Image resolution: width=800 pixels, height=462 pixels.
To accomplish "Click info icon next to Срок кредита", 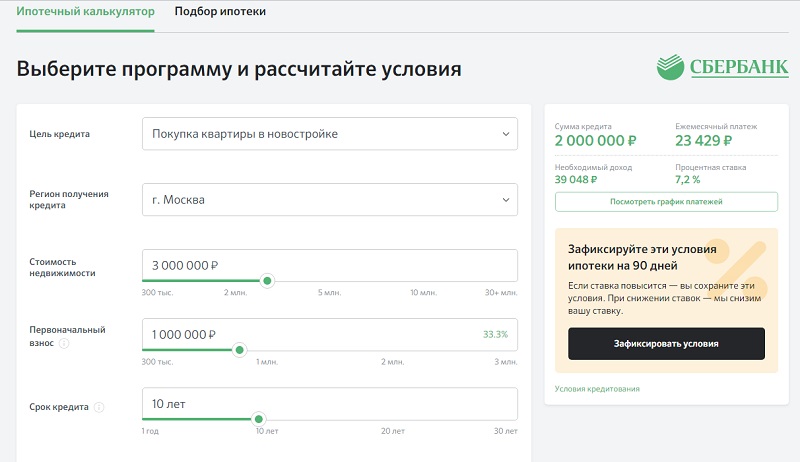I will tap(99, 408).
